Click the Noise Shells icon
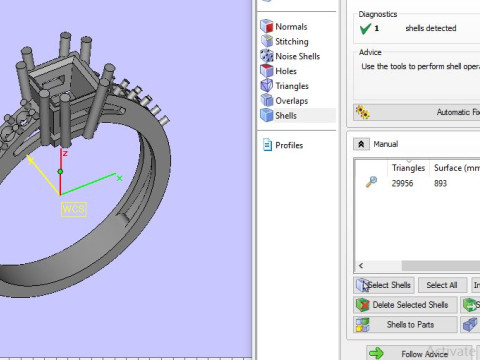 (x=267, y=56)
